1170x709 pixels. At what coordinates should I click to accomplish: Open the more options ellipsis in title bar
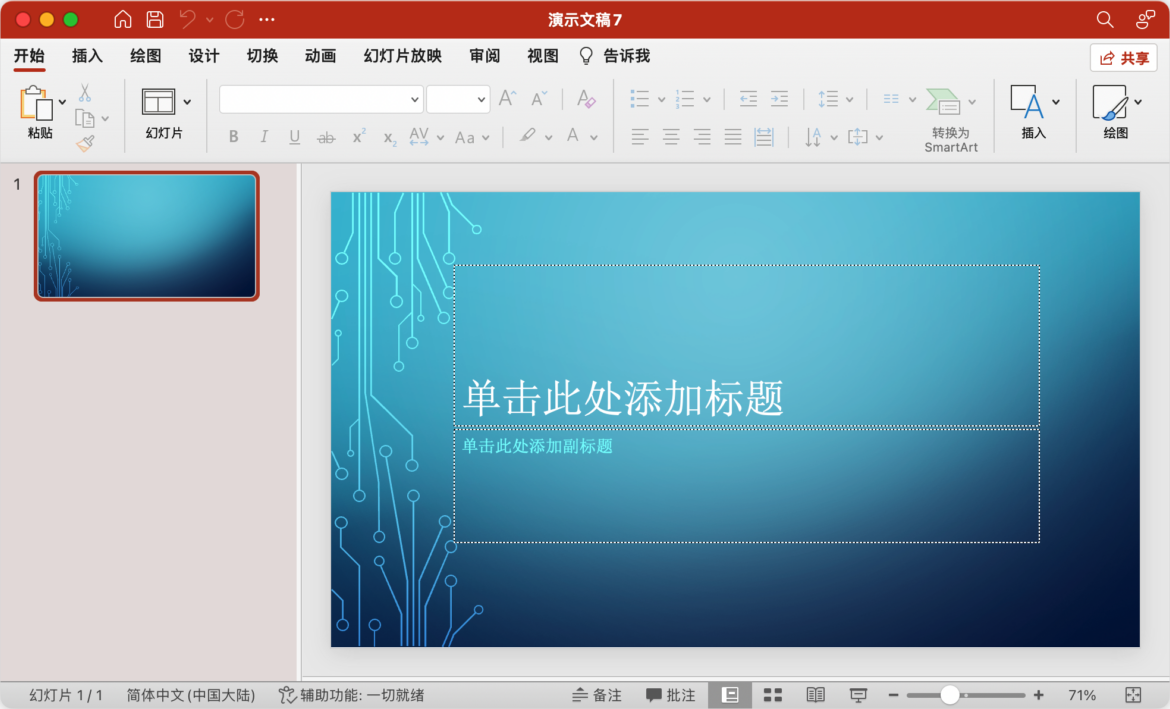point(266,19)
